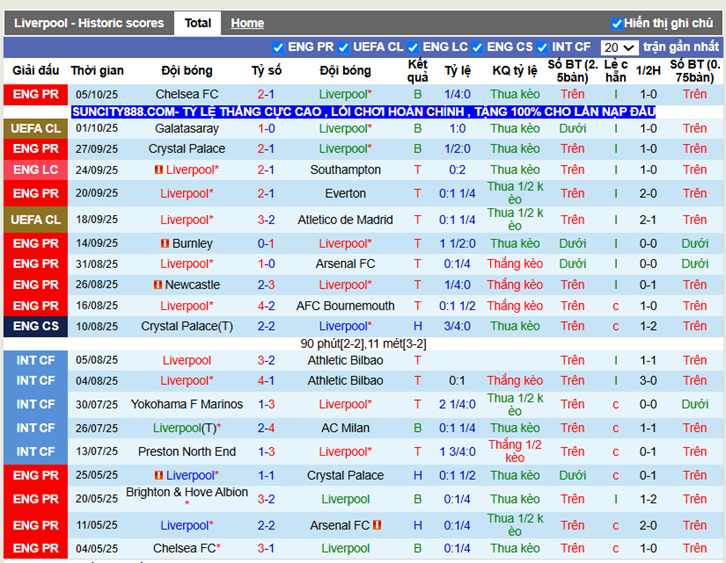The image size is (726, 563).
Task: Toggle the Hiển thị ghi chú checkbox
Action: 616,23
